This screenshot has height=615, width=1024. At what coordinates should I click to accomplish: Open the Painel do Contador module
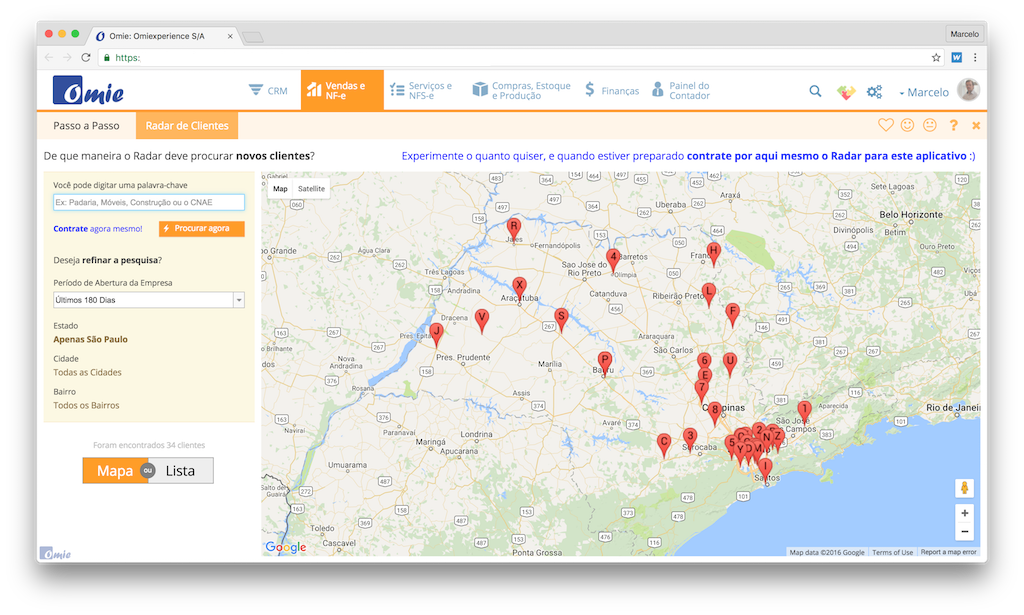click(x=681, y=91)
